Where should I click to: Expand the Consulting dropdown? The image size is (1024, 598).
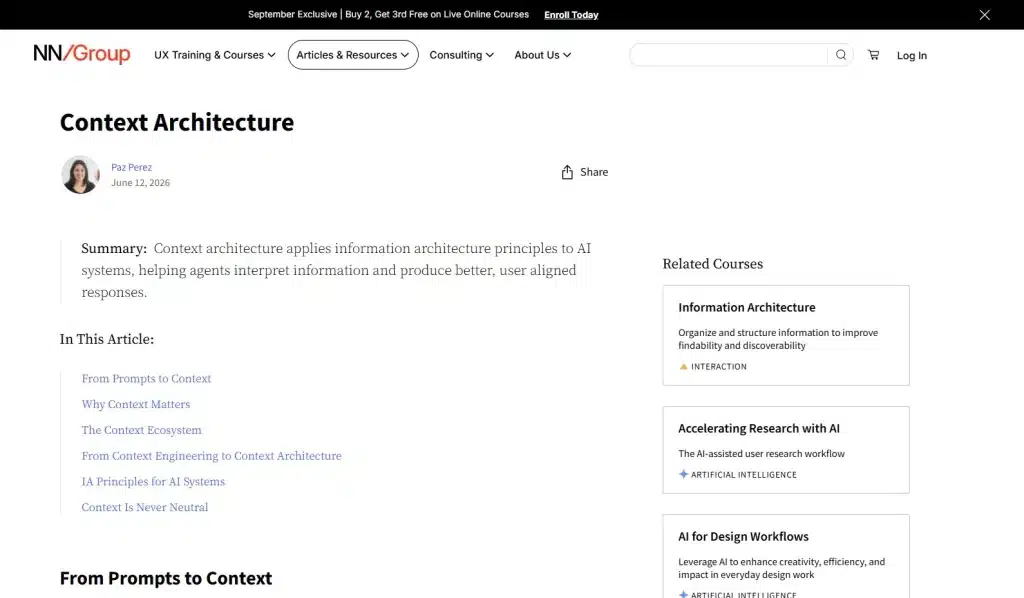[461, 55]
